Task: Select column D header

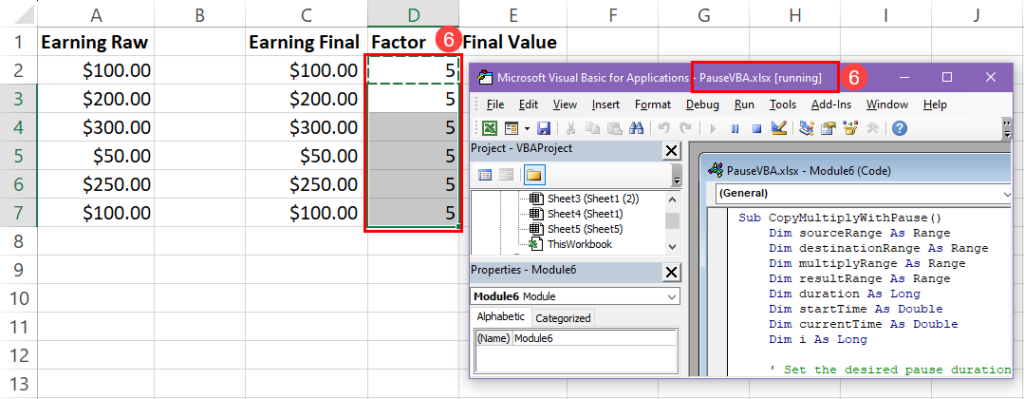Action: 413,14
